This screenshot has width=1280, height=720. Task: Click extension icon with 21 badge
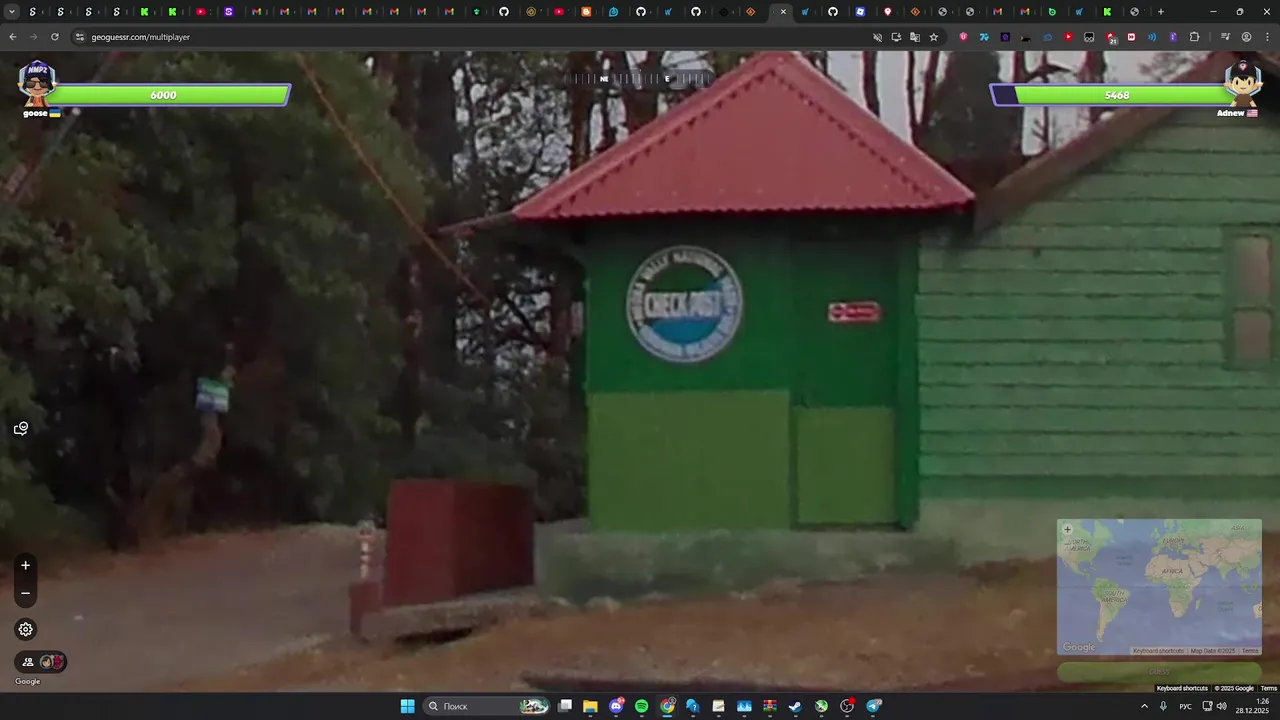coord(1111,37)
